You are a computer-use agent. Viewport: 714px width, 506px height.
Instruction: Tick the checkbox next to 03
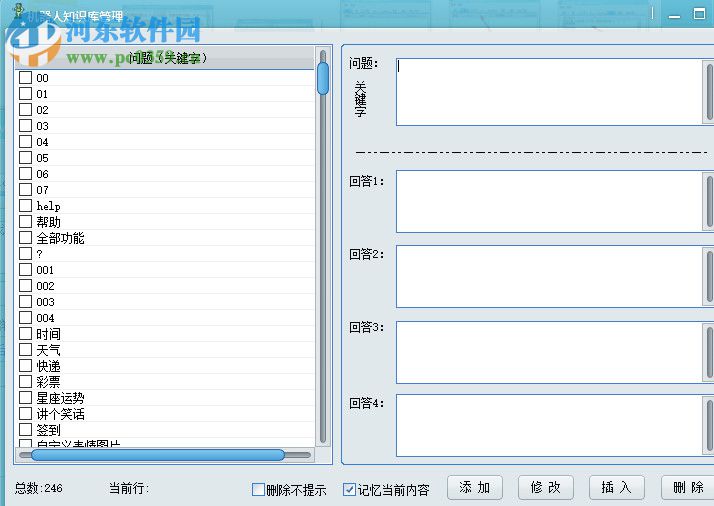tap(26, 125)
